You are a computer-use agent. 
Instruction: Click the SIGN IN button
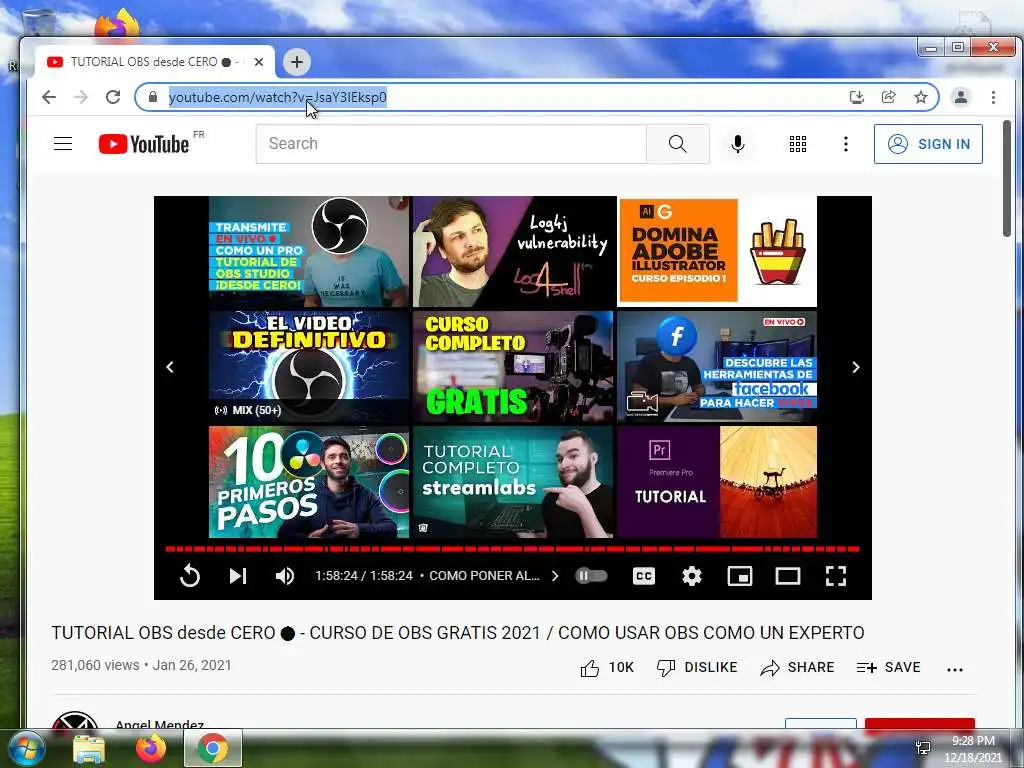coord(928,144)
